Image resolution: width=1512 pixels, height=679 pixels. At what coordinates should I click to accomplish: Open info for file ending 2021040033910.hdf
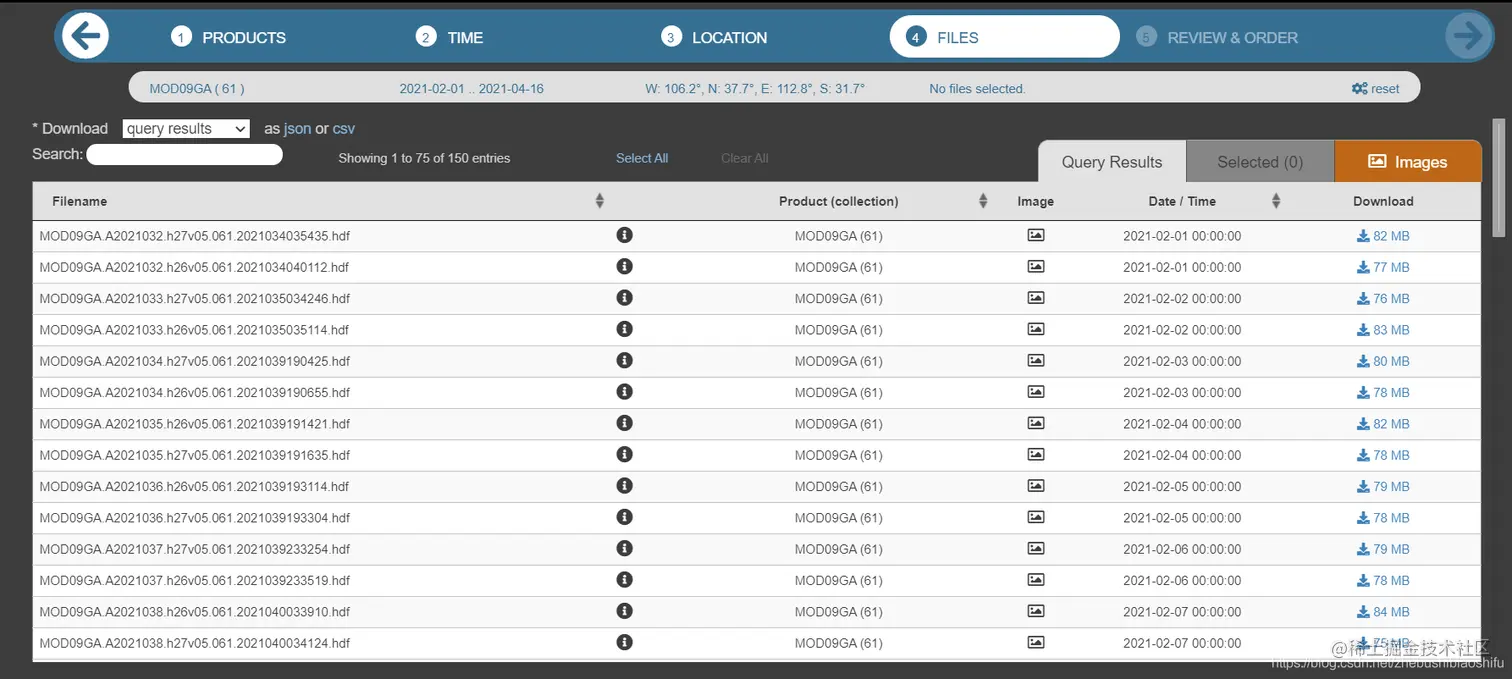coord(625,611)
